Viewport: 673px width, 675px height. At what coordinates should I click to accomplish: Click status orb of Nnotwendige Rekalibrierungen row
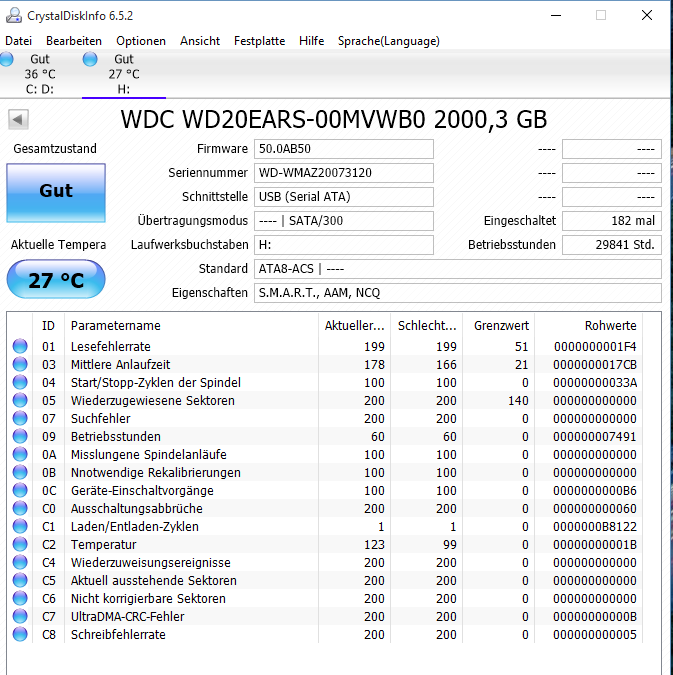coord(20,472)
